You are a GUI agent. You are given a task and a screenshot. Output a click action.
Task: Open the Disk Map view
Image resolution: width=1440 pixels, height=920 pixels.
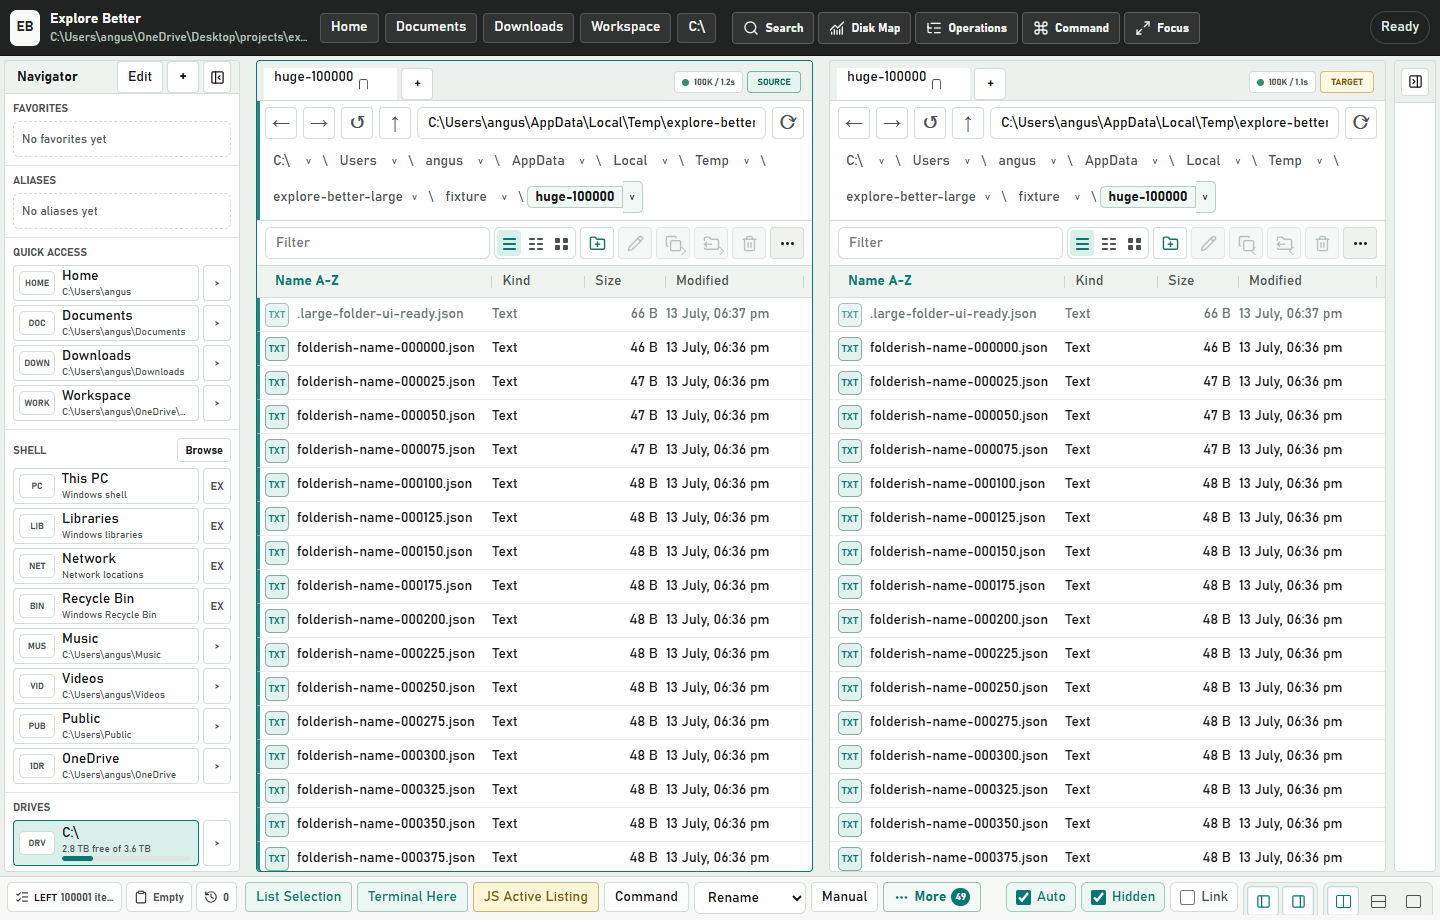tap(865, 28)
